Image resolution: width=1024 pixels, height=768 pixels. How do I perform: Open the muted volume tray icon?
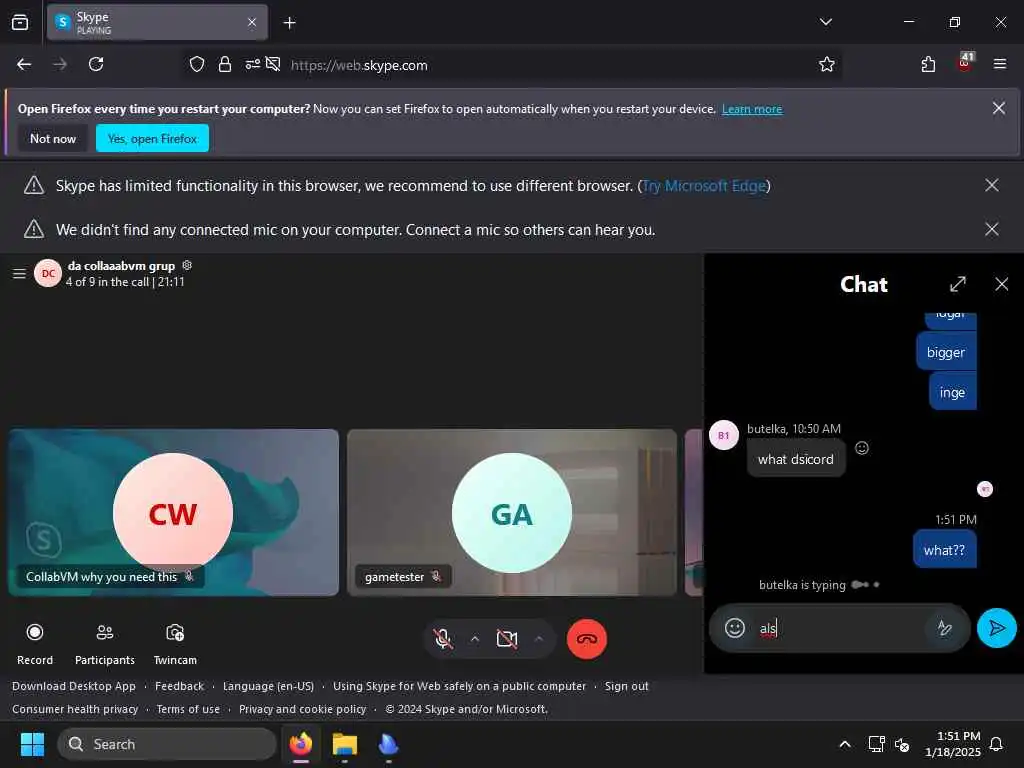902,744
